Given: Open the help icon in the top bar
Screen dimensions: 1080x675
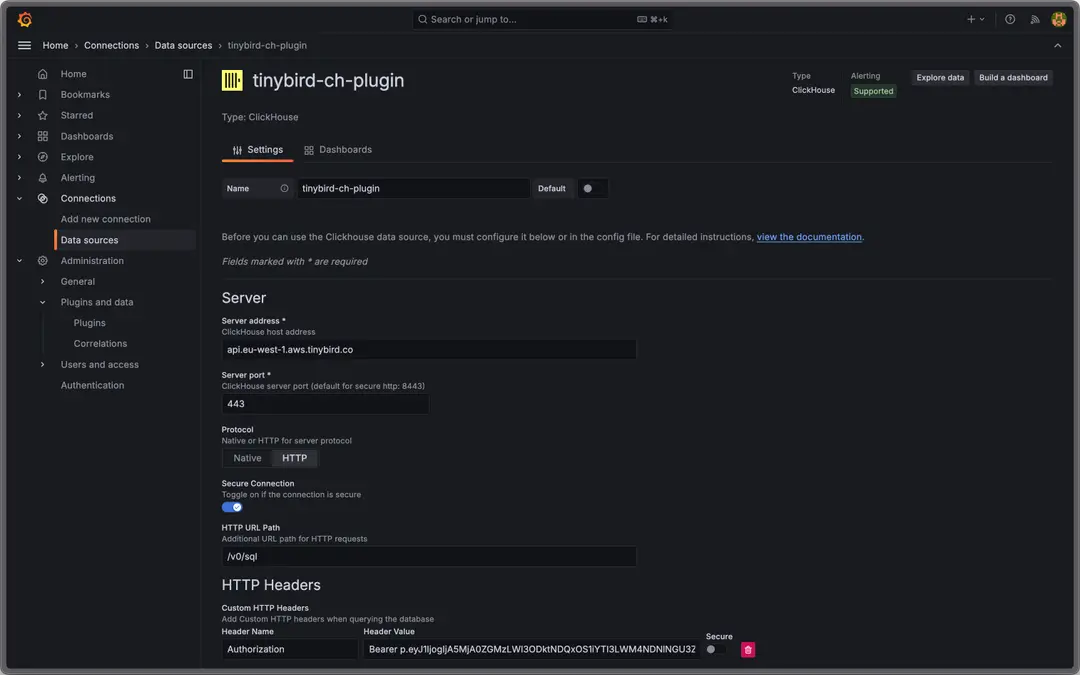Looking at the screenshot, I should (x=1010, y=18).
